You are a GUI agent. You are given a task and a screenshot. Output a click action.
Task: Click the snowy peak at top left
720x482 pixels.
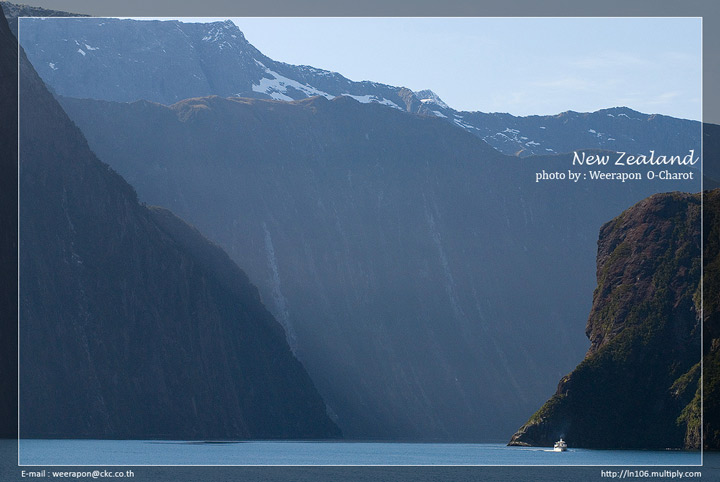coord(220,33)
